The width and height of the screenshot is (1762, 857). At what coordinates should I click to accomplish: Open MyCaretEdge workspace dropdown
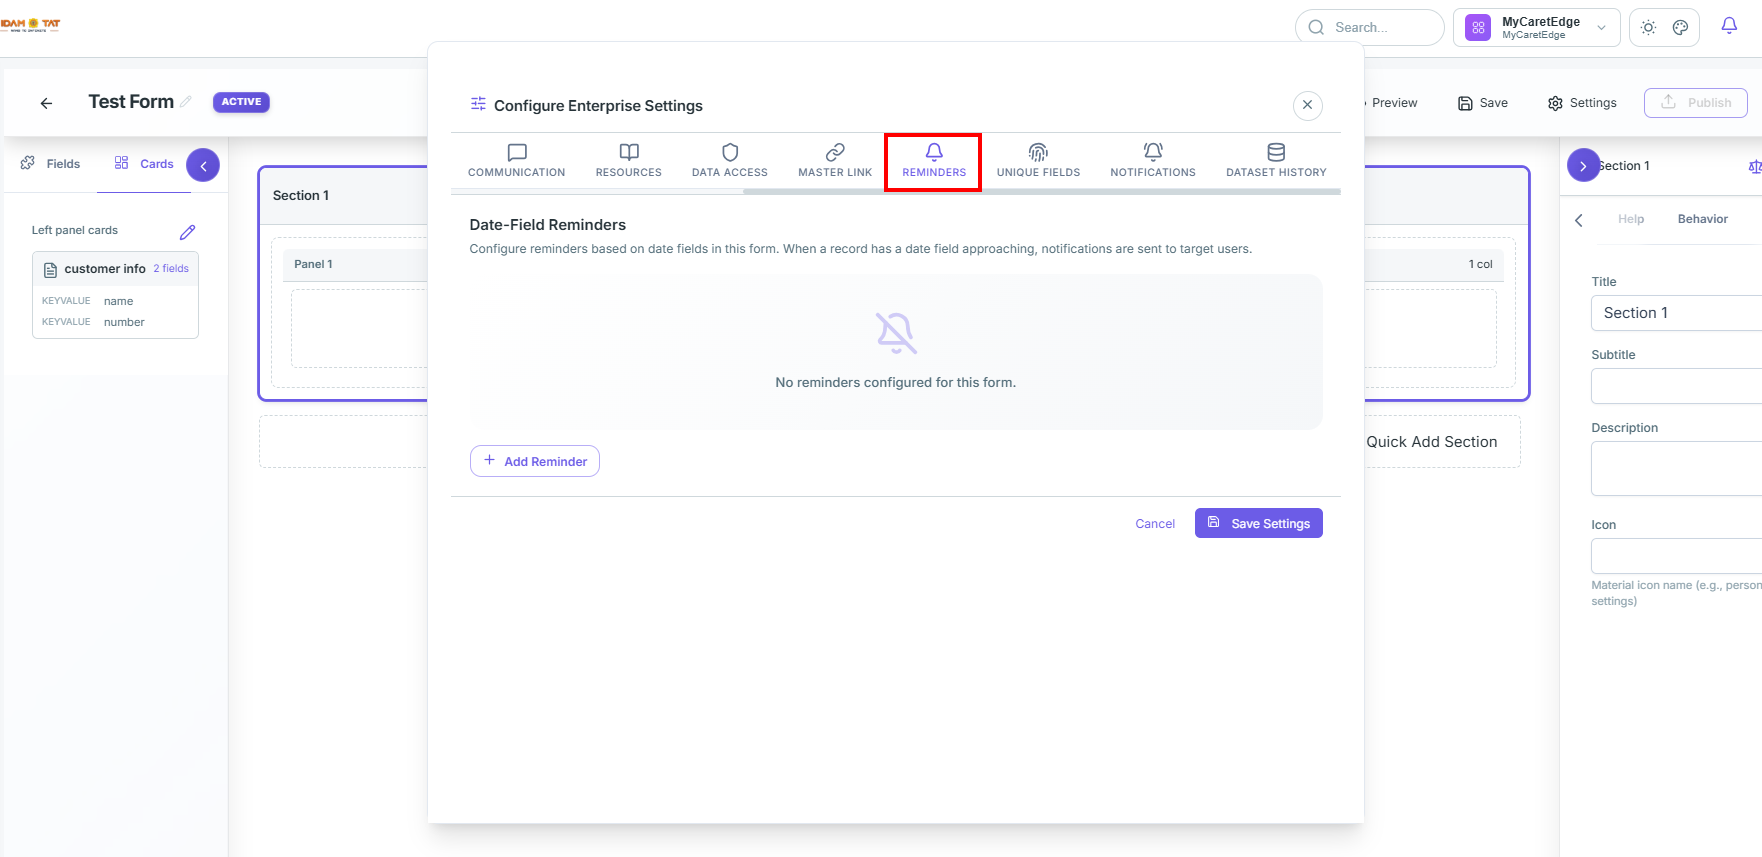pyautogui.click(x=1537, y=28)
